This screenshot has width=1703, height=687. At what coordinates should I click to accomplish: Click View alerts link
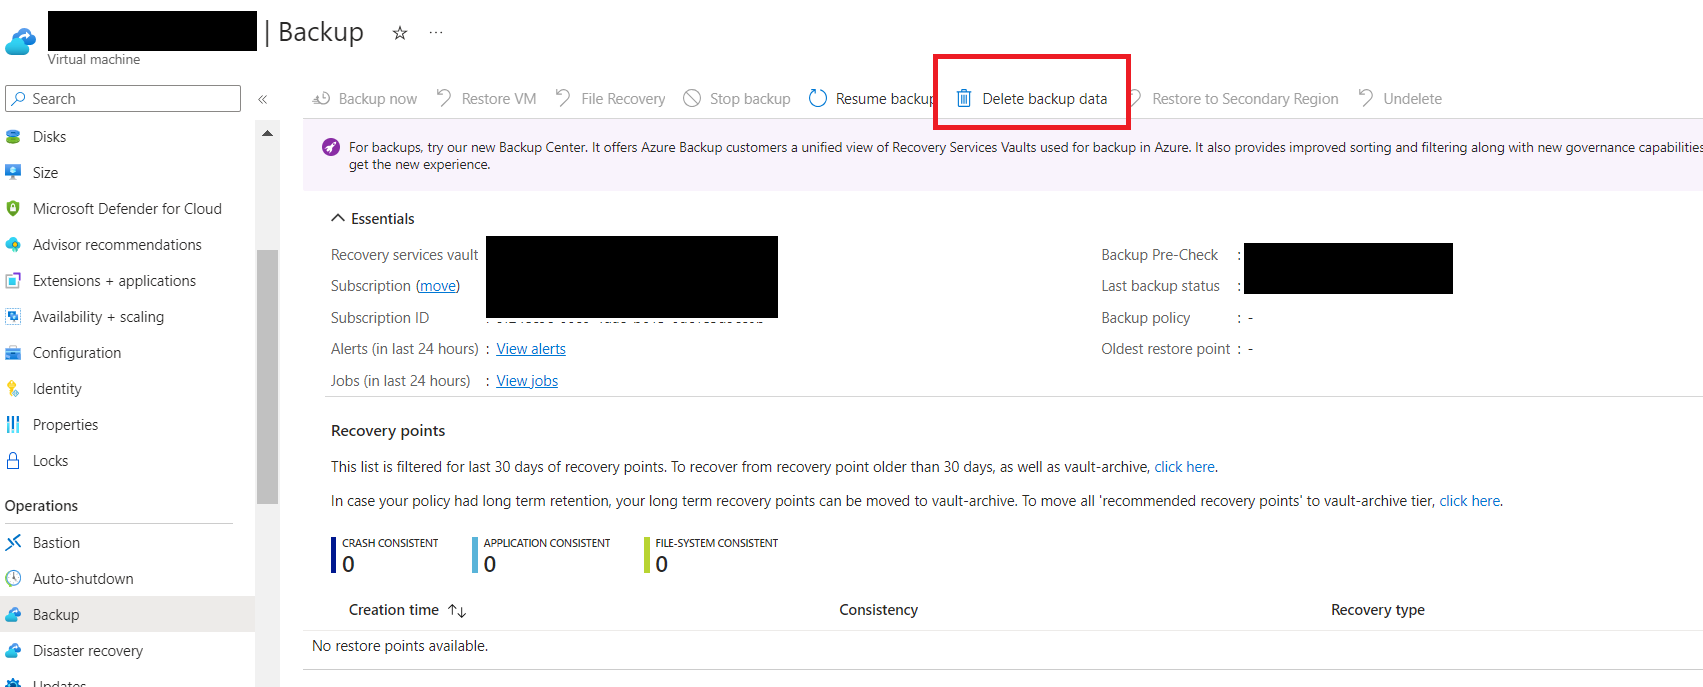pyautogui.click(x=531, y=349)
